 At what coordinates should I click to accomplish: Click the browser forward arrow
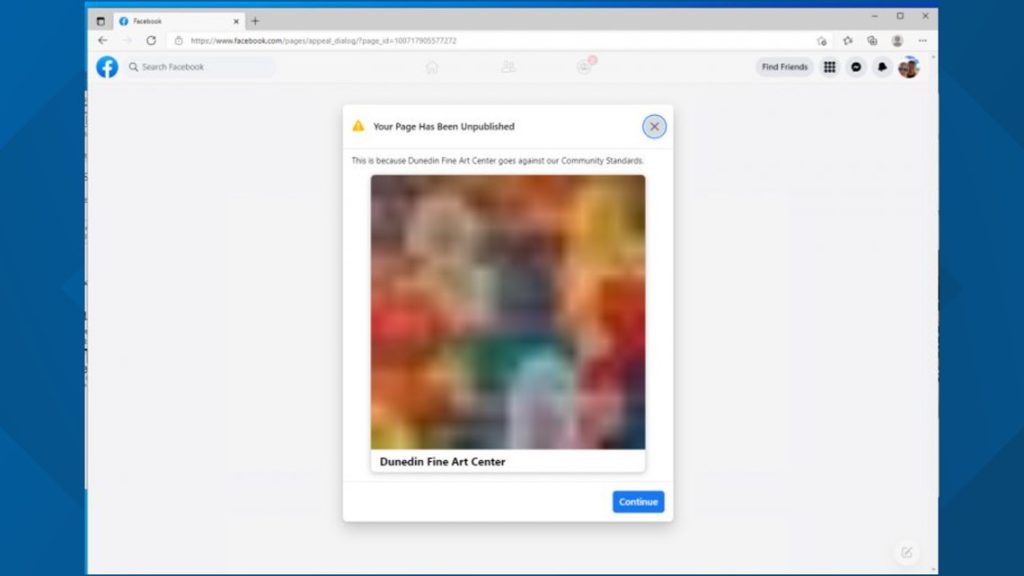[x=127, y=40]
